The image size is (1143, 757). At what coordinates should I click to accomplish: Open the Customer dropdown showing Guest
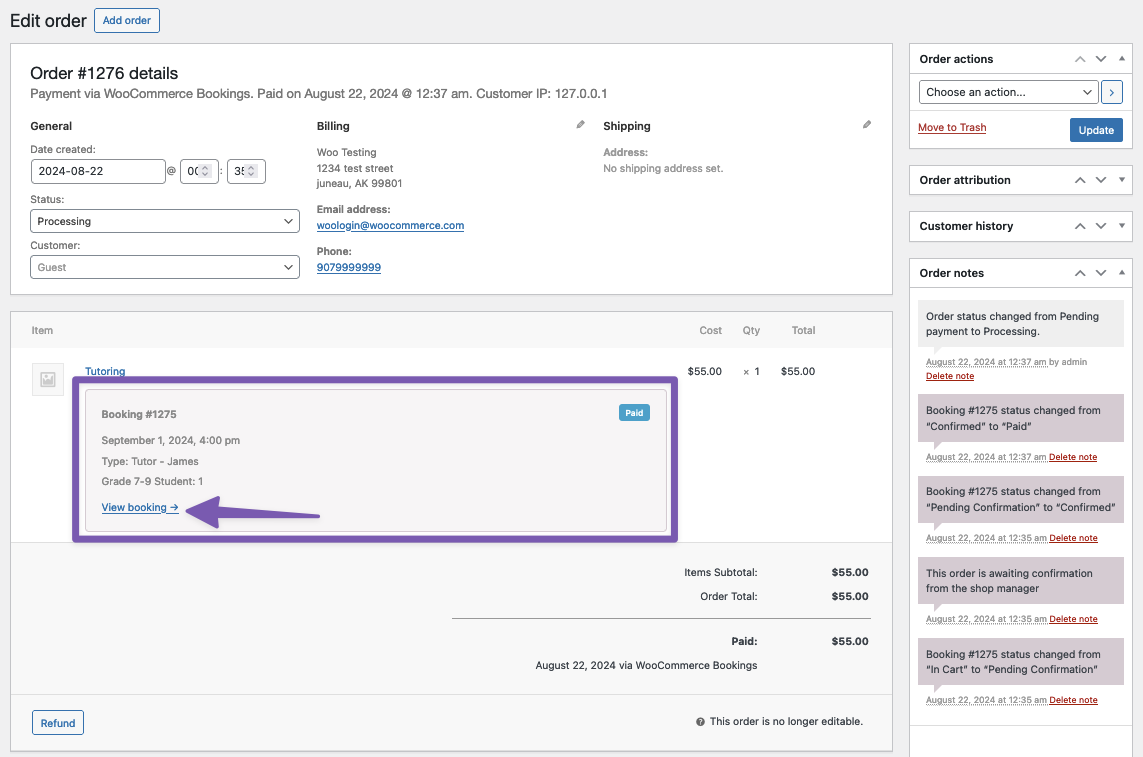164,266
